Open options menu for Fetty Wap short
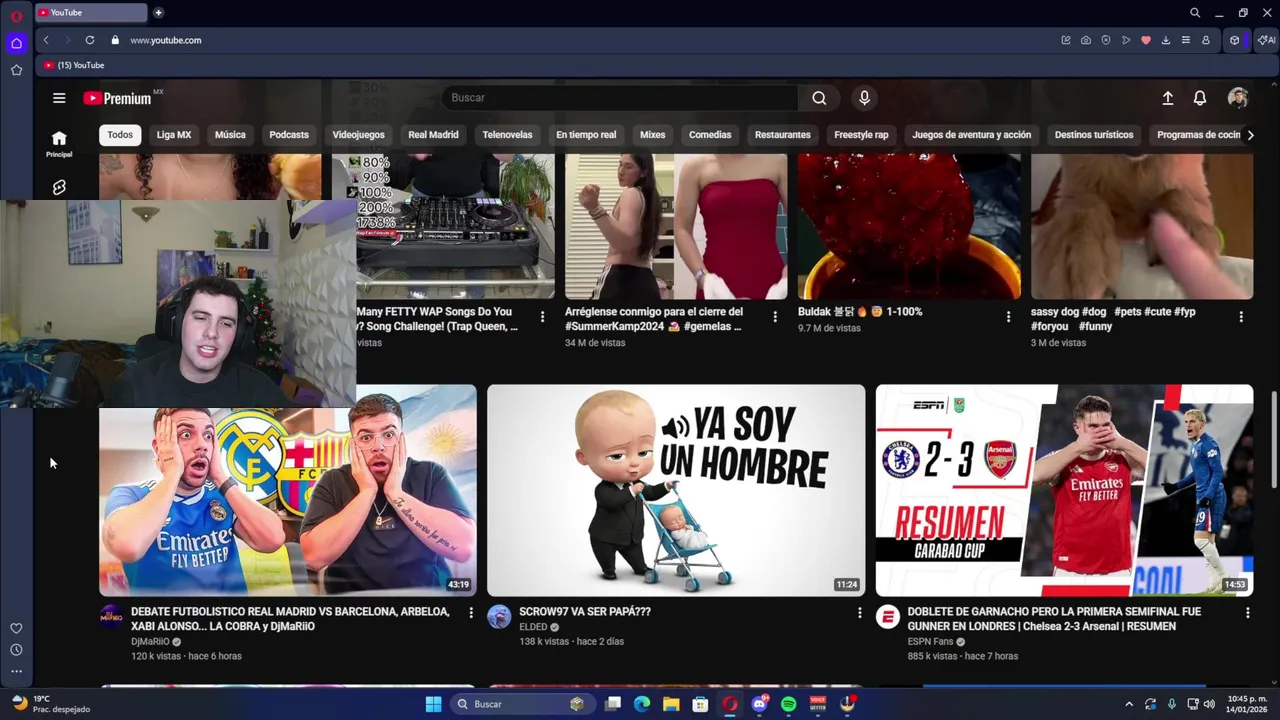Viewport: 1280px width, 720px height. pyautogui.click(x=542, y=316)
